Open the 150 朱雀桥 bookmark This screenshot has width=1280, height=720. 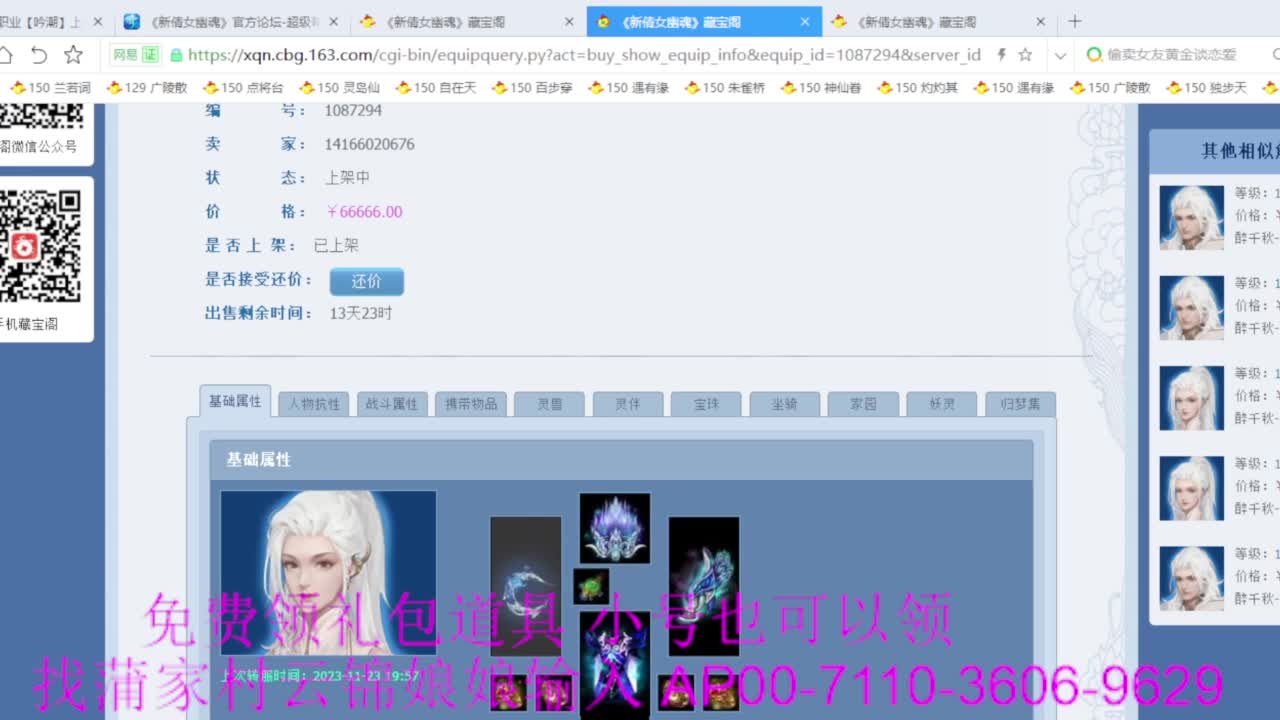pos(724,88)
